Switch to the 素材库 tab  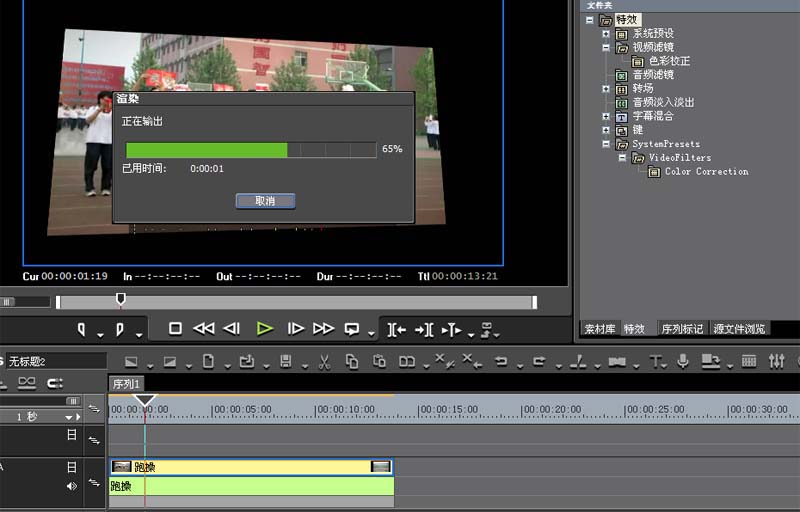click(600, 329)
